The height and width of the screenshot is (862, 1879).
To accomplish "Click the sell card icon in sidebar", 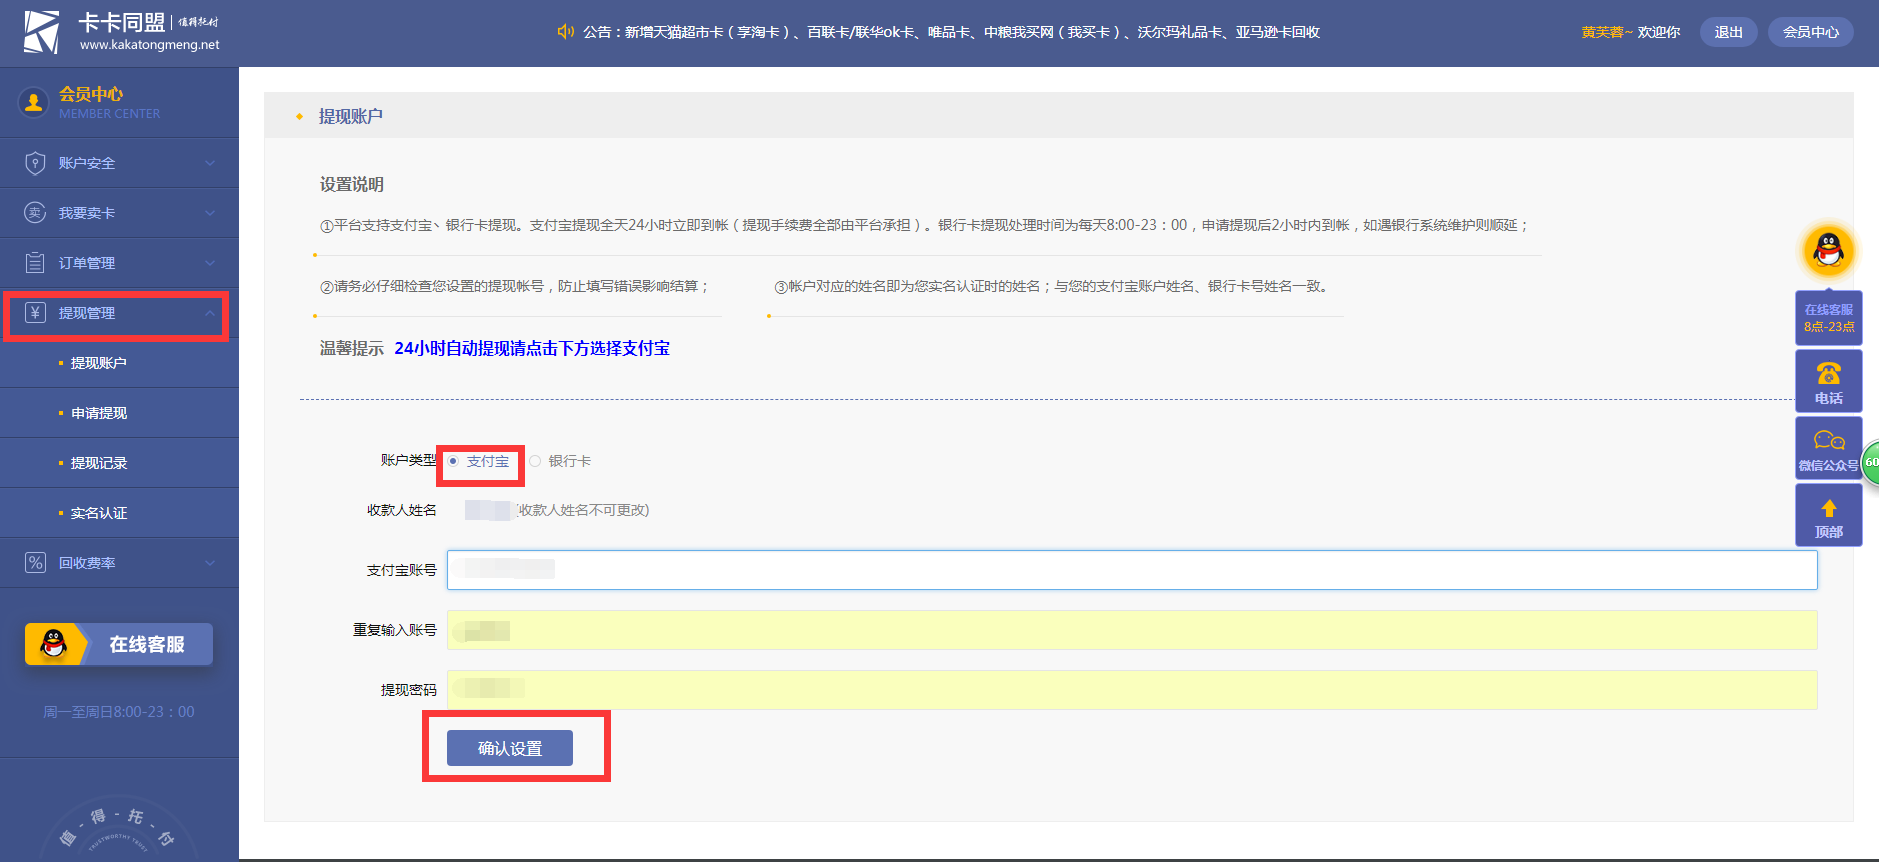I will 35,213.
